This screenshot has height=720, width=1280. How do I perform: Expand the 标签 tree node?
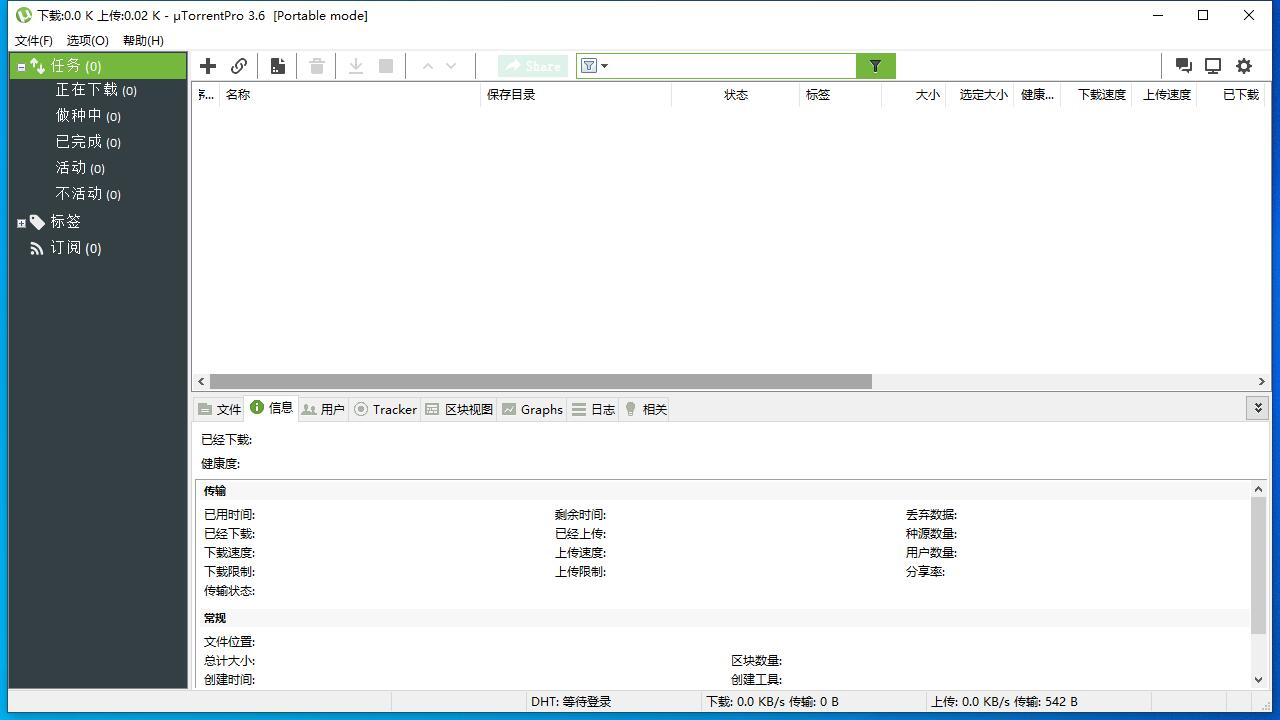point(21,223)
